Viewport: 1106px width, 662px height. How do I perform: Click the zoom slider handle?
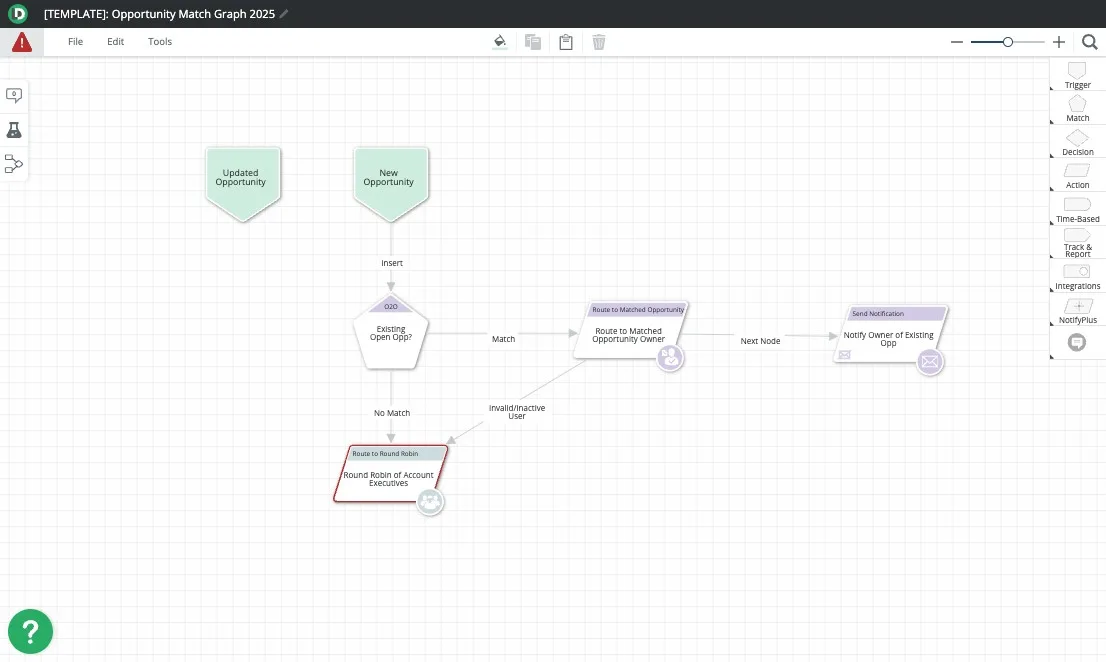pyautogui.click(x=1008, y=42)
